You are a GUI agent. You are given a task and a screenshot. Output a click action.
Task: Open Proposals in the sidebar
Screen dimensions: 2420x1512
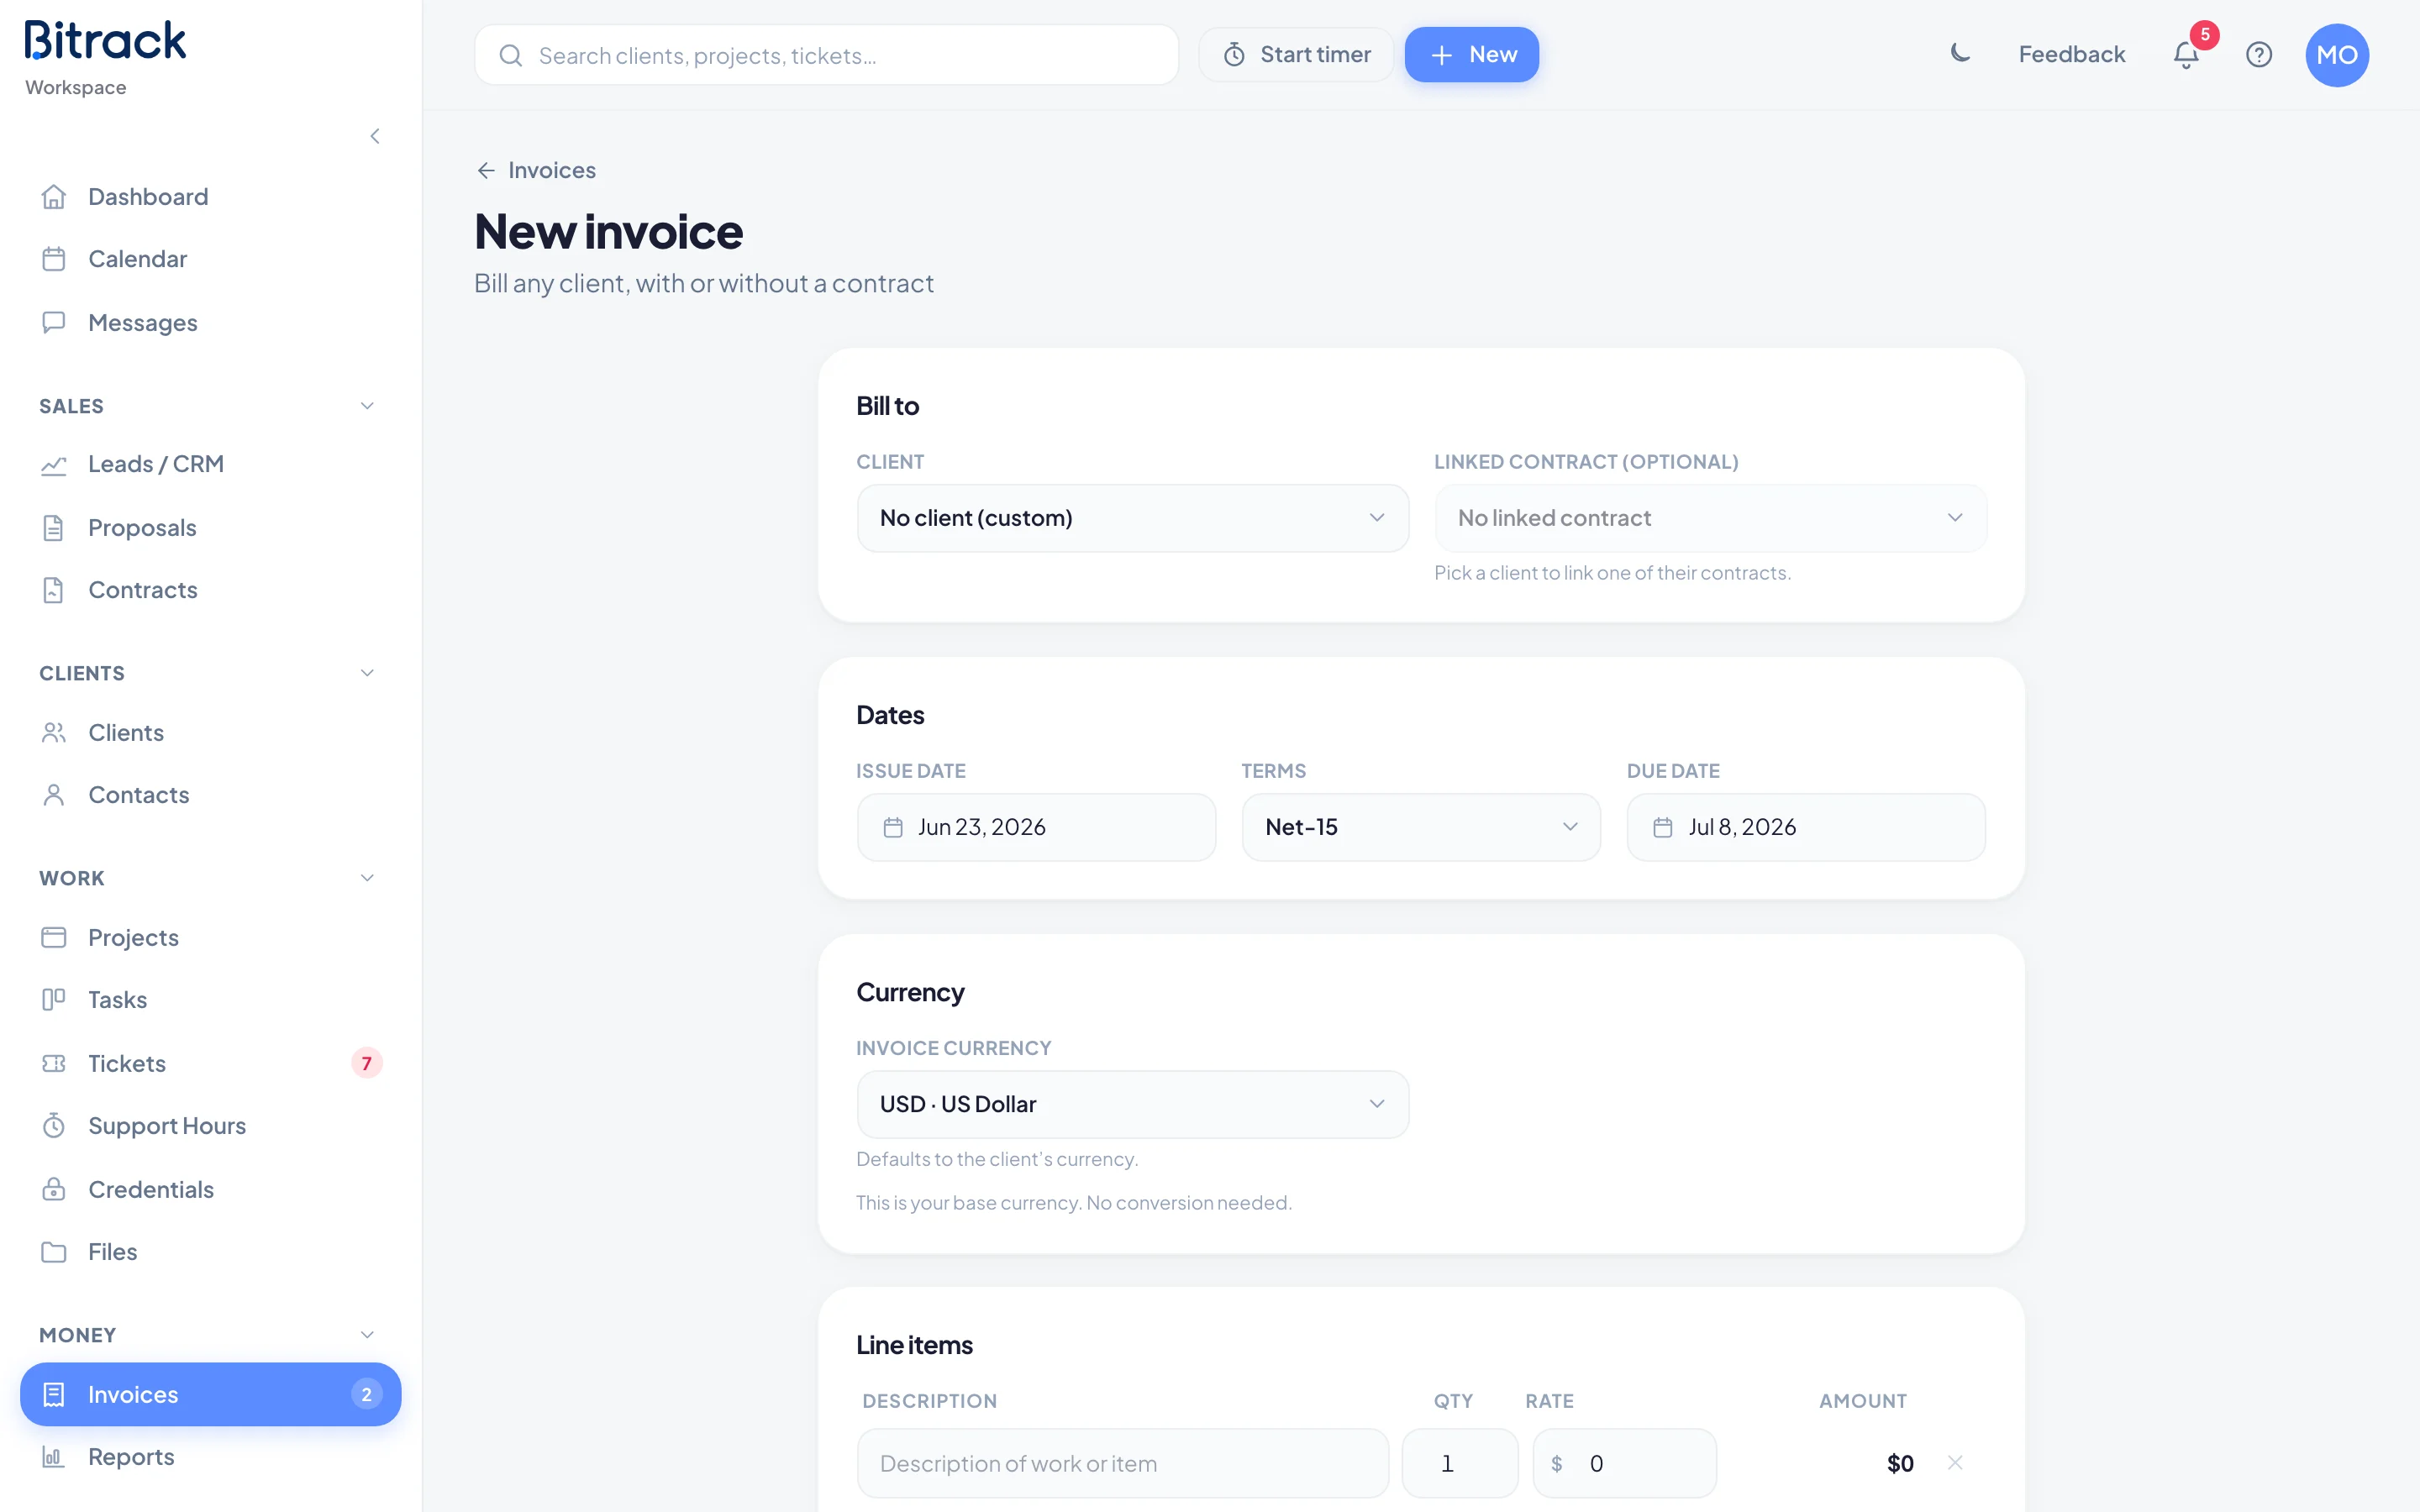210,527
